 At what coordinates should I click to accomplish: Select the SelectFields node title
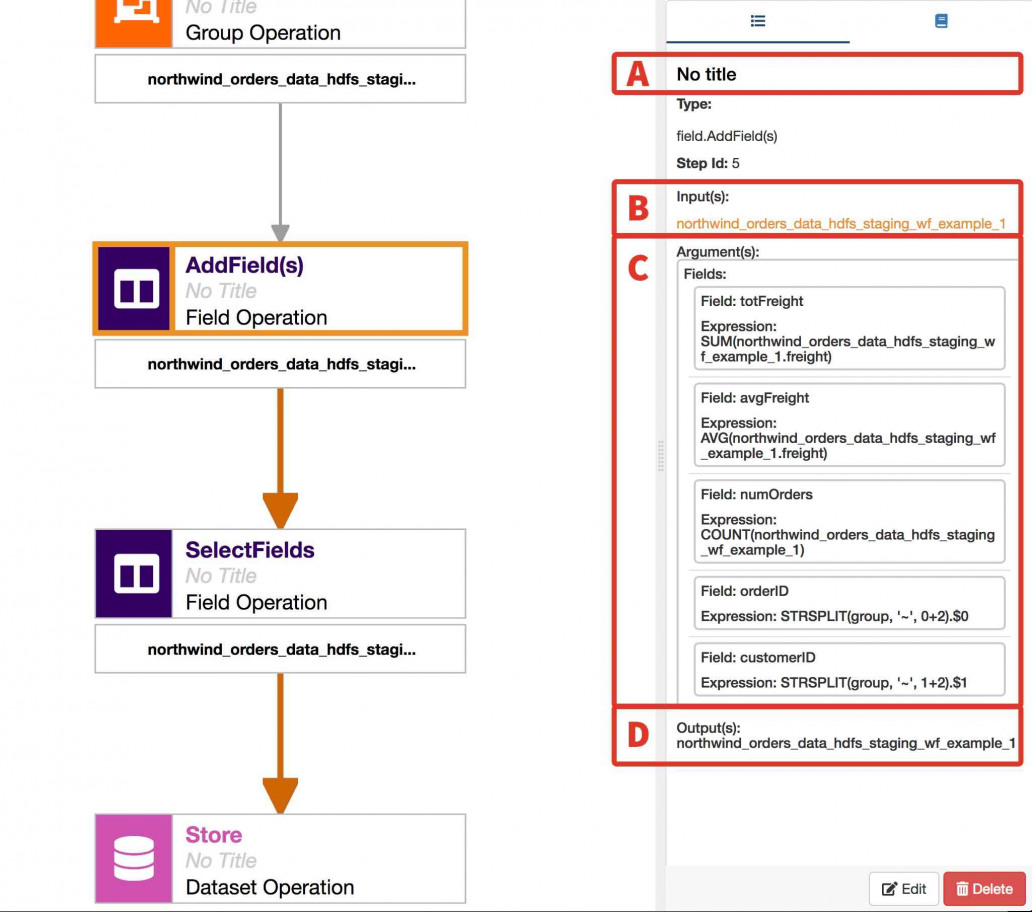click(x=249, y=550)
